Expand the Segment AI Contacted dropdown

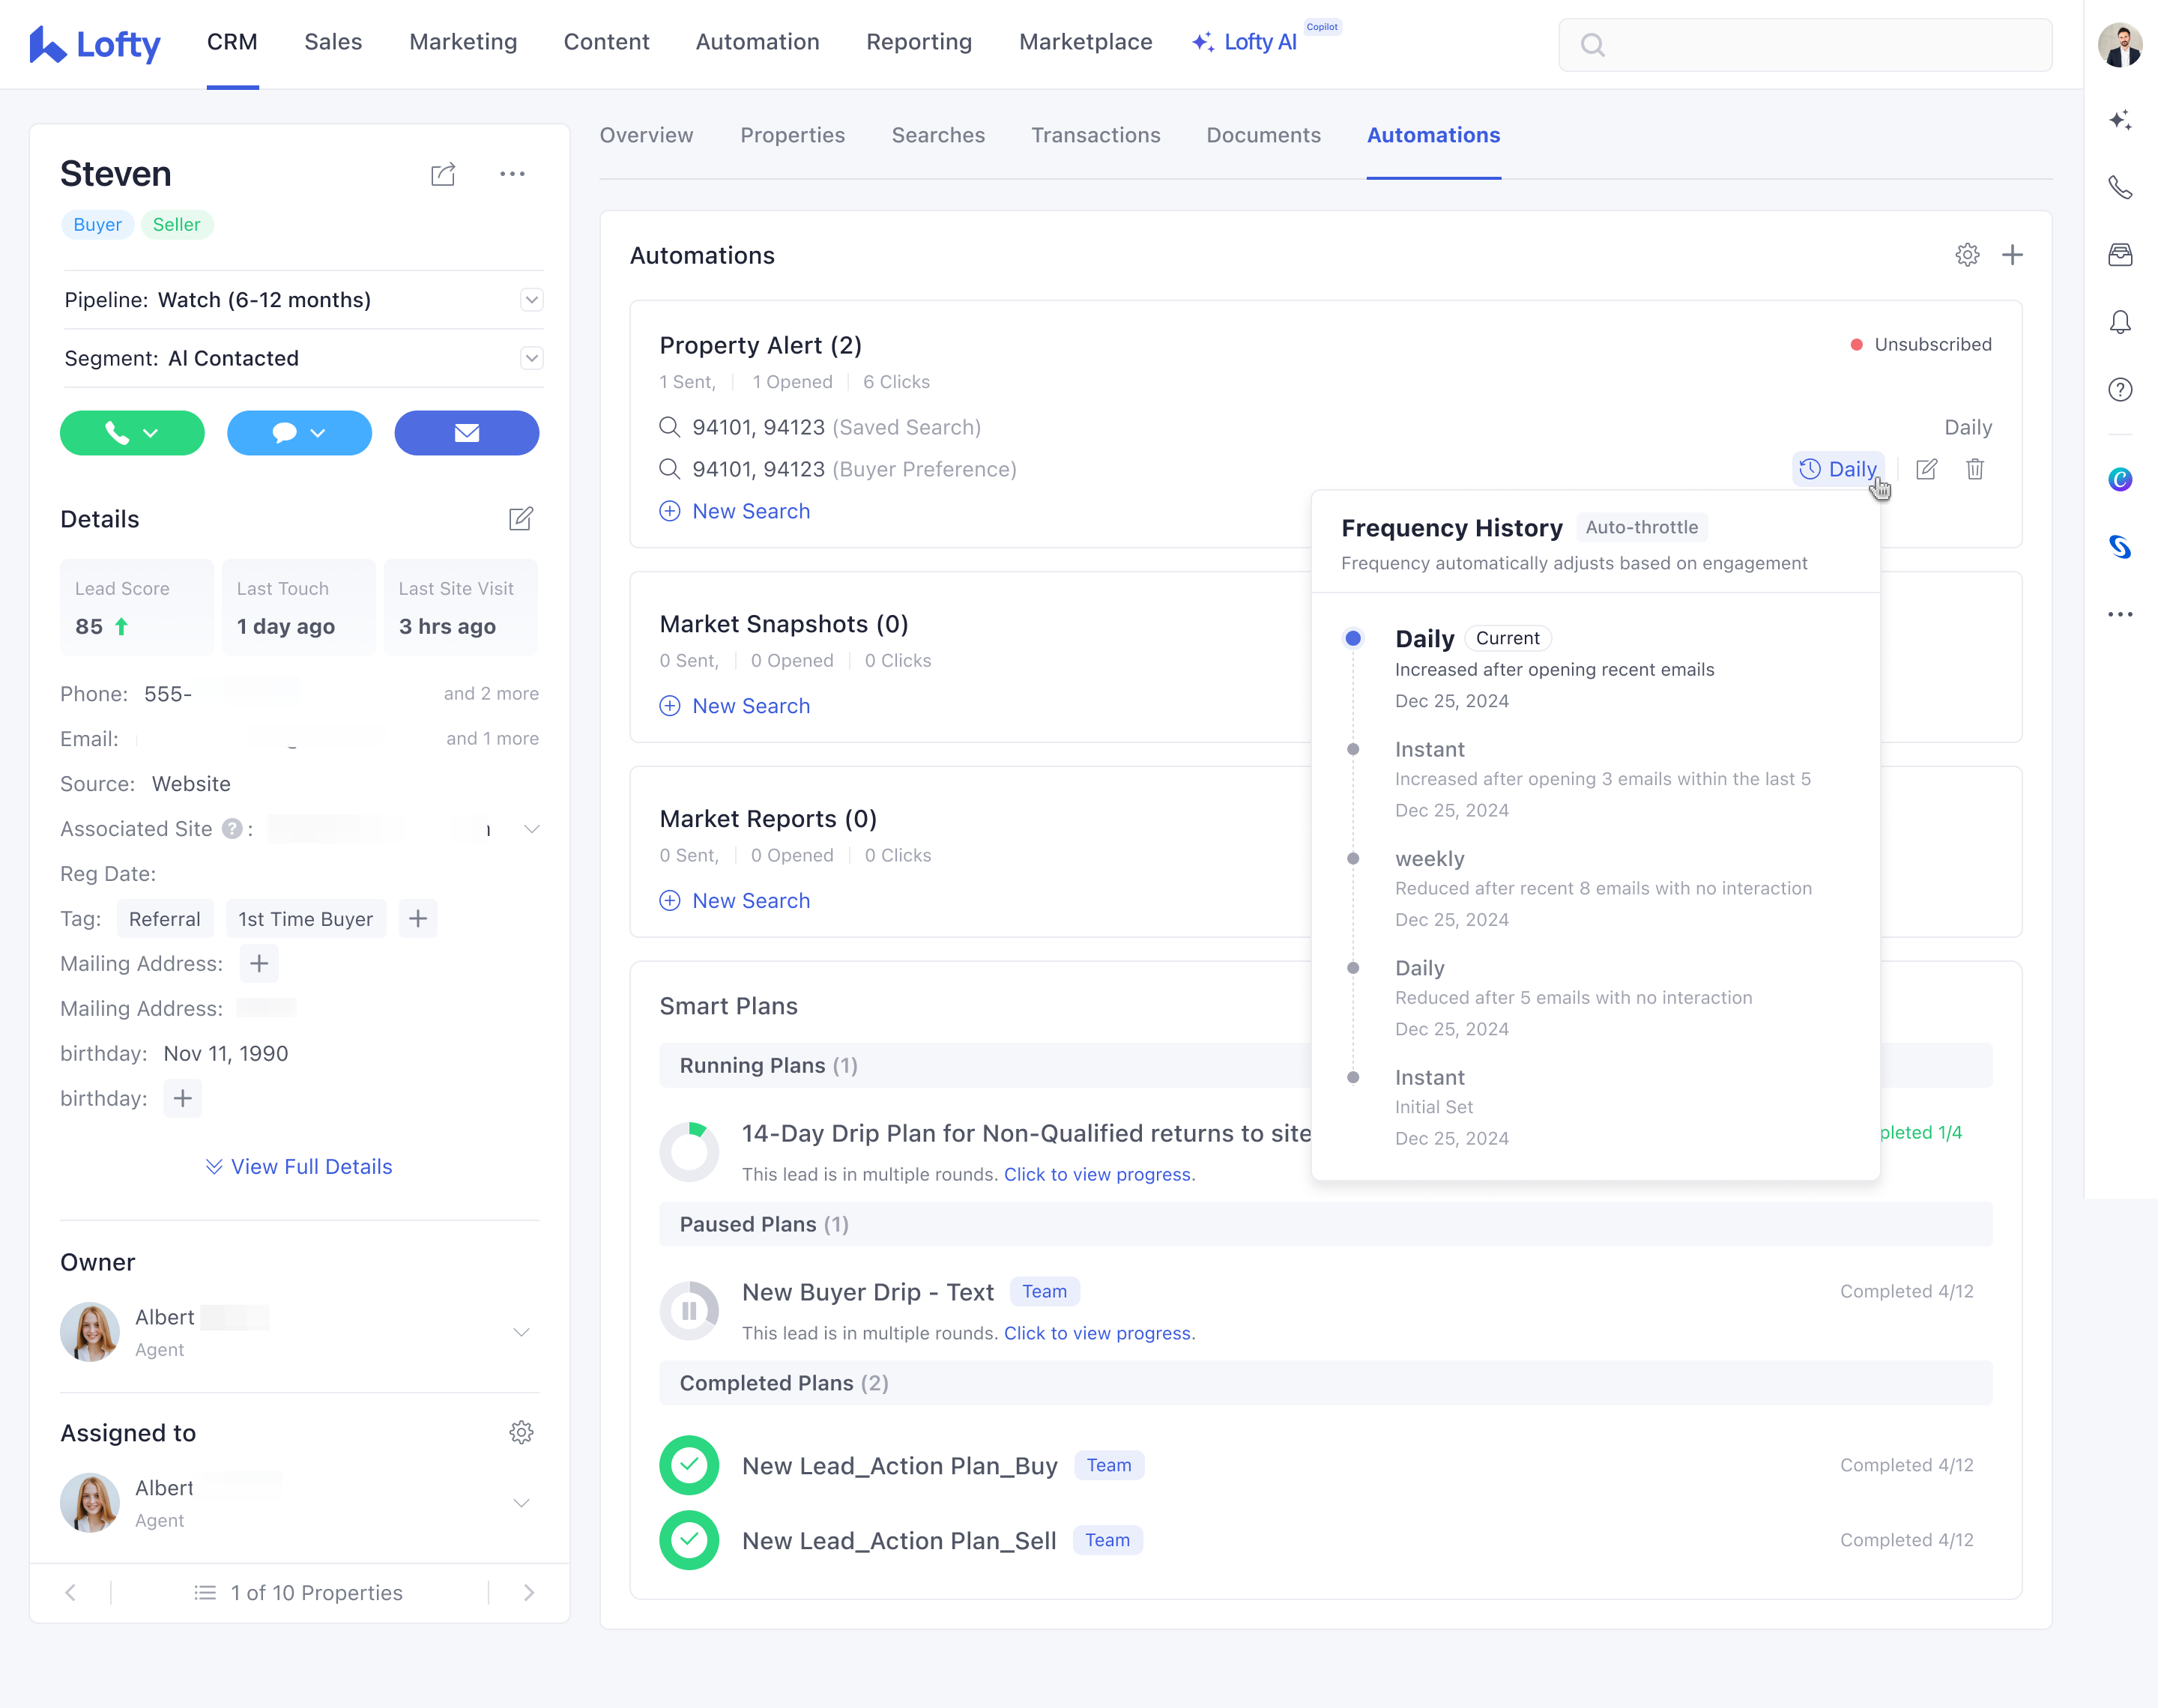coord(531,358)
